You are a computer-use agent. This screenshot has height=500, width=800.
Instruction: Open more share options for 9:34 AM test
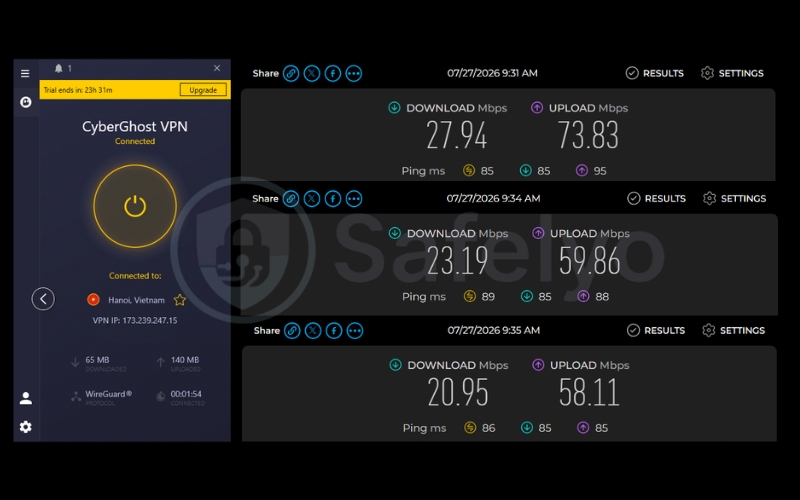click(354, 198)
